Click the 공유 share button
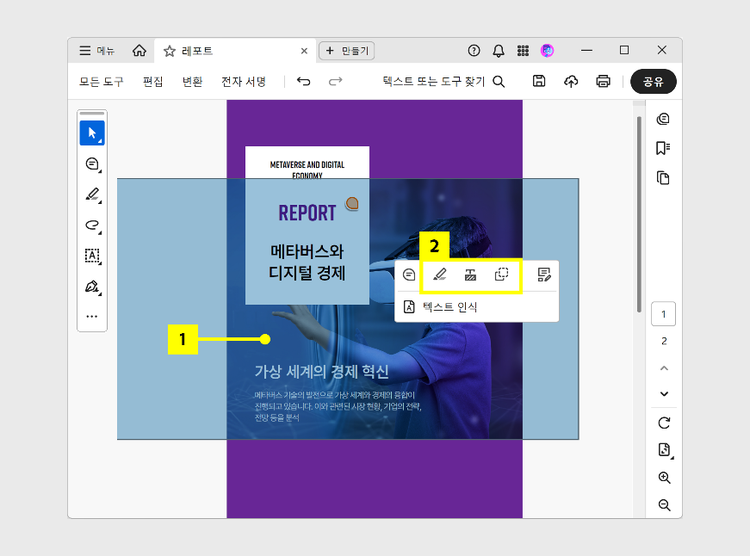 click(653, 81)
